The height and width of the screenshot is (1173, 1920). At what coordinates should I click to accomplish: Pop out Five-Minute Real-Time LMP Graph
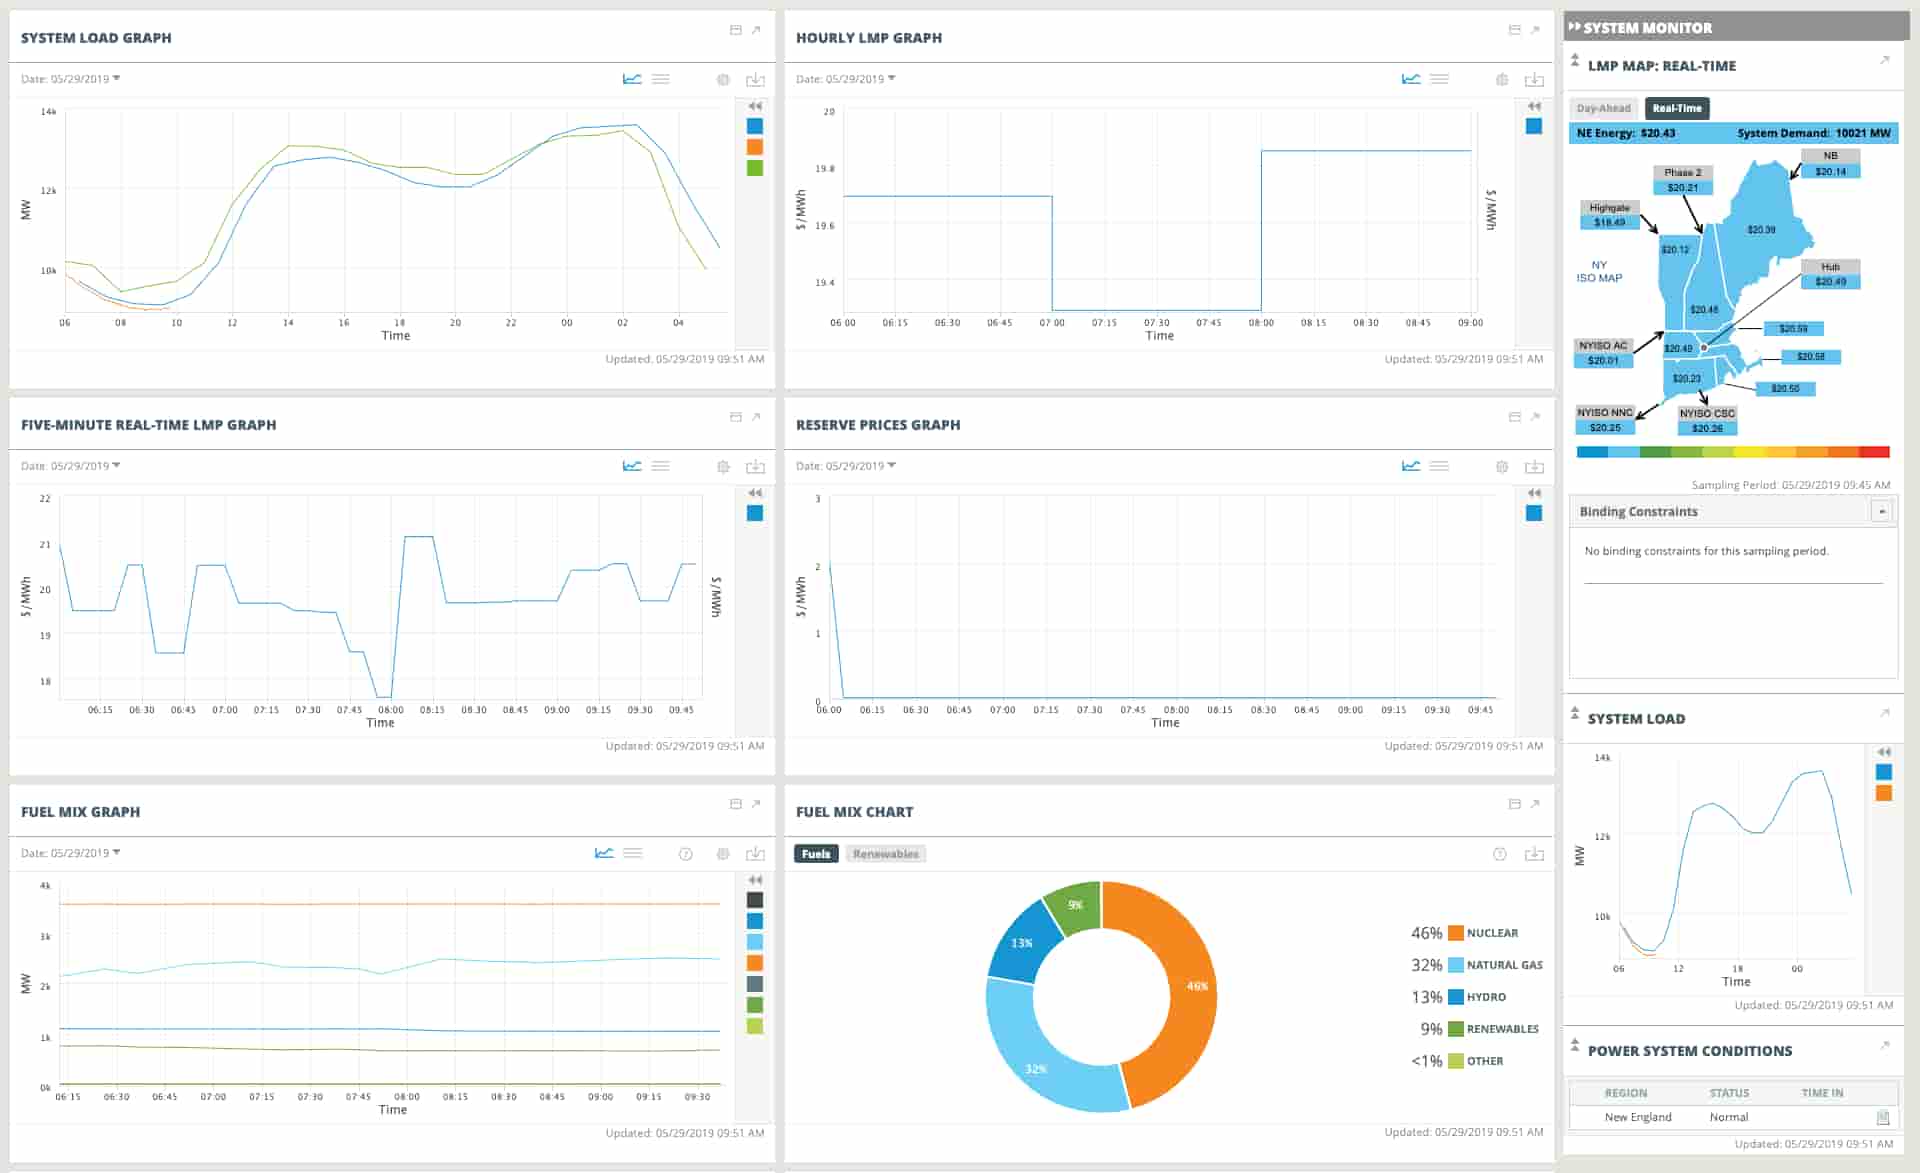(x=757, y=417)
